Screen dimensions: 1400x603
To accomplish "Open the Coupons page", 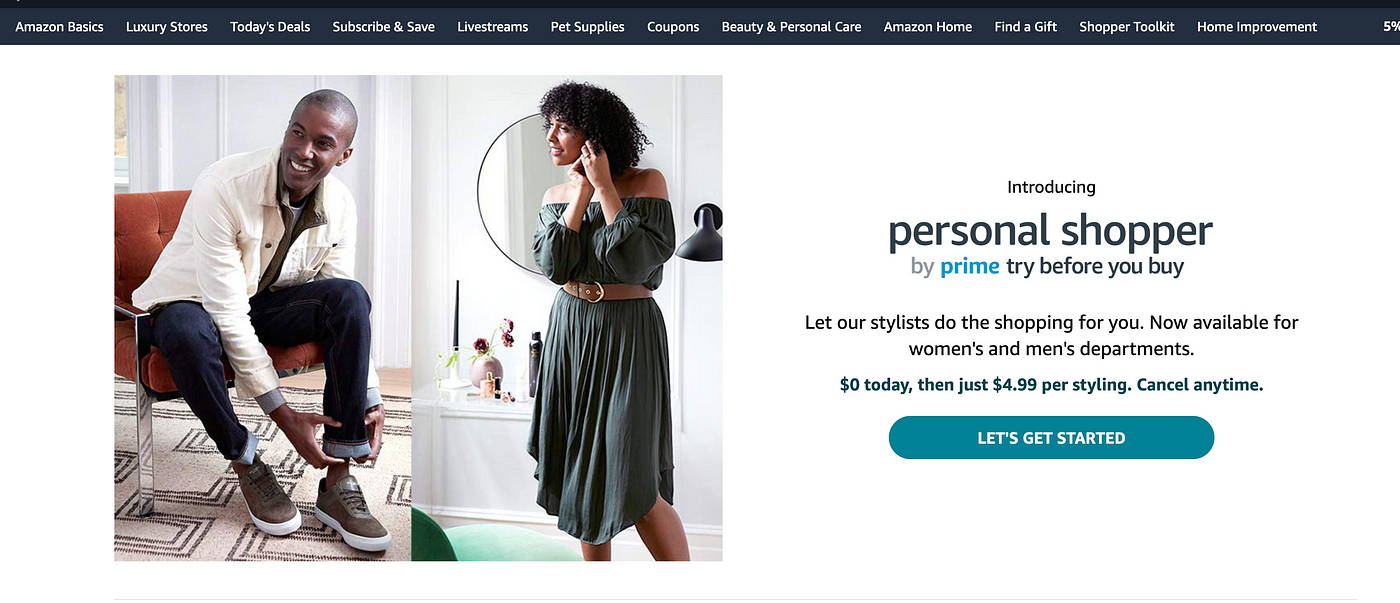I will point(673,27).
